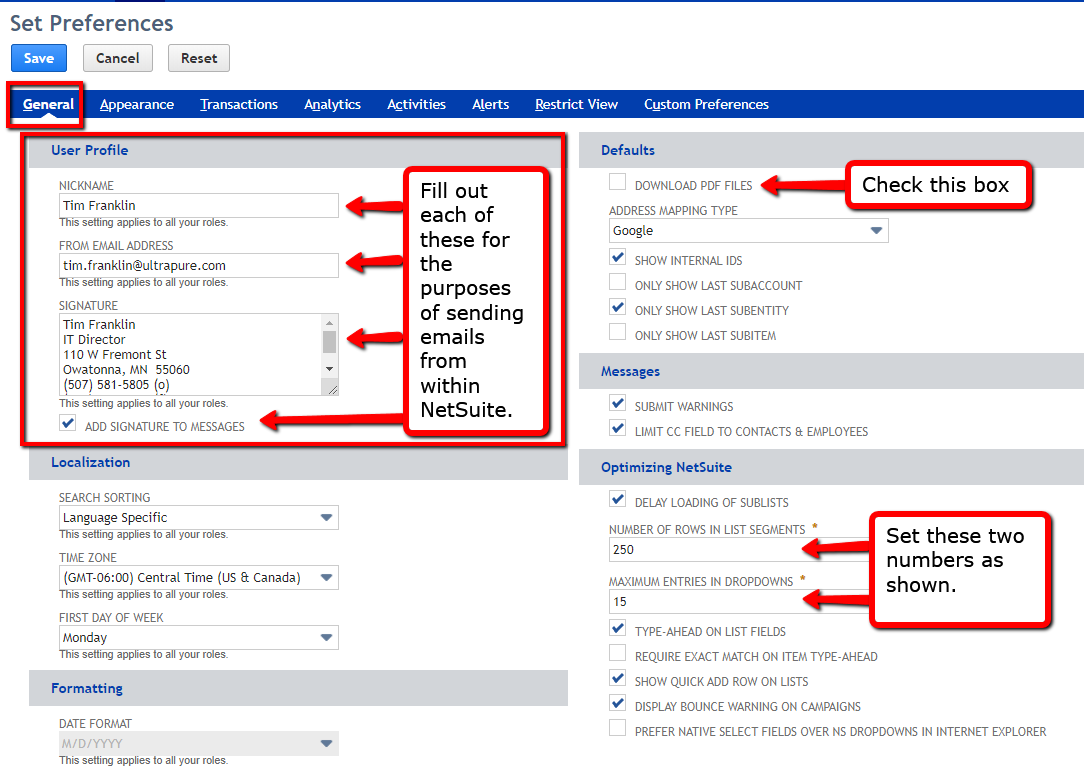
Task: Toggle Delay Loading of Sublists
Action: tap(617, 499)
